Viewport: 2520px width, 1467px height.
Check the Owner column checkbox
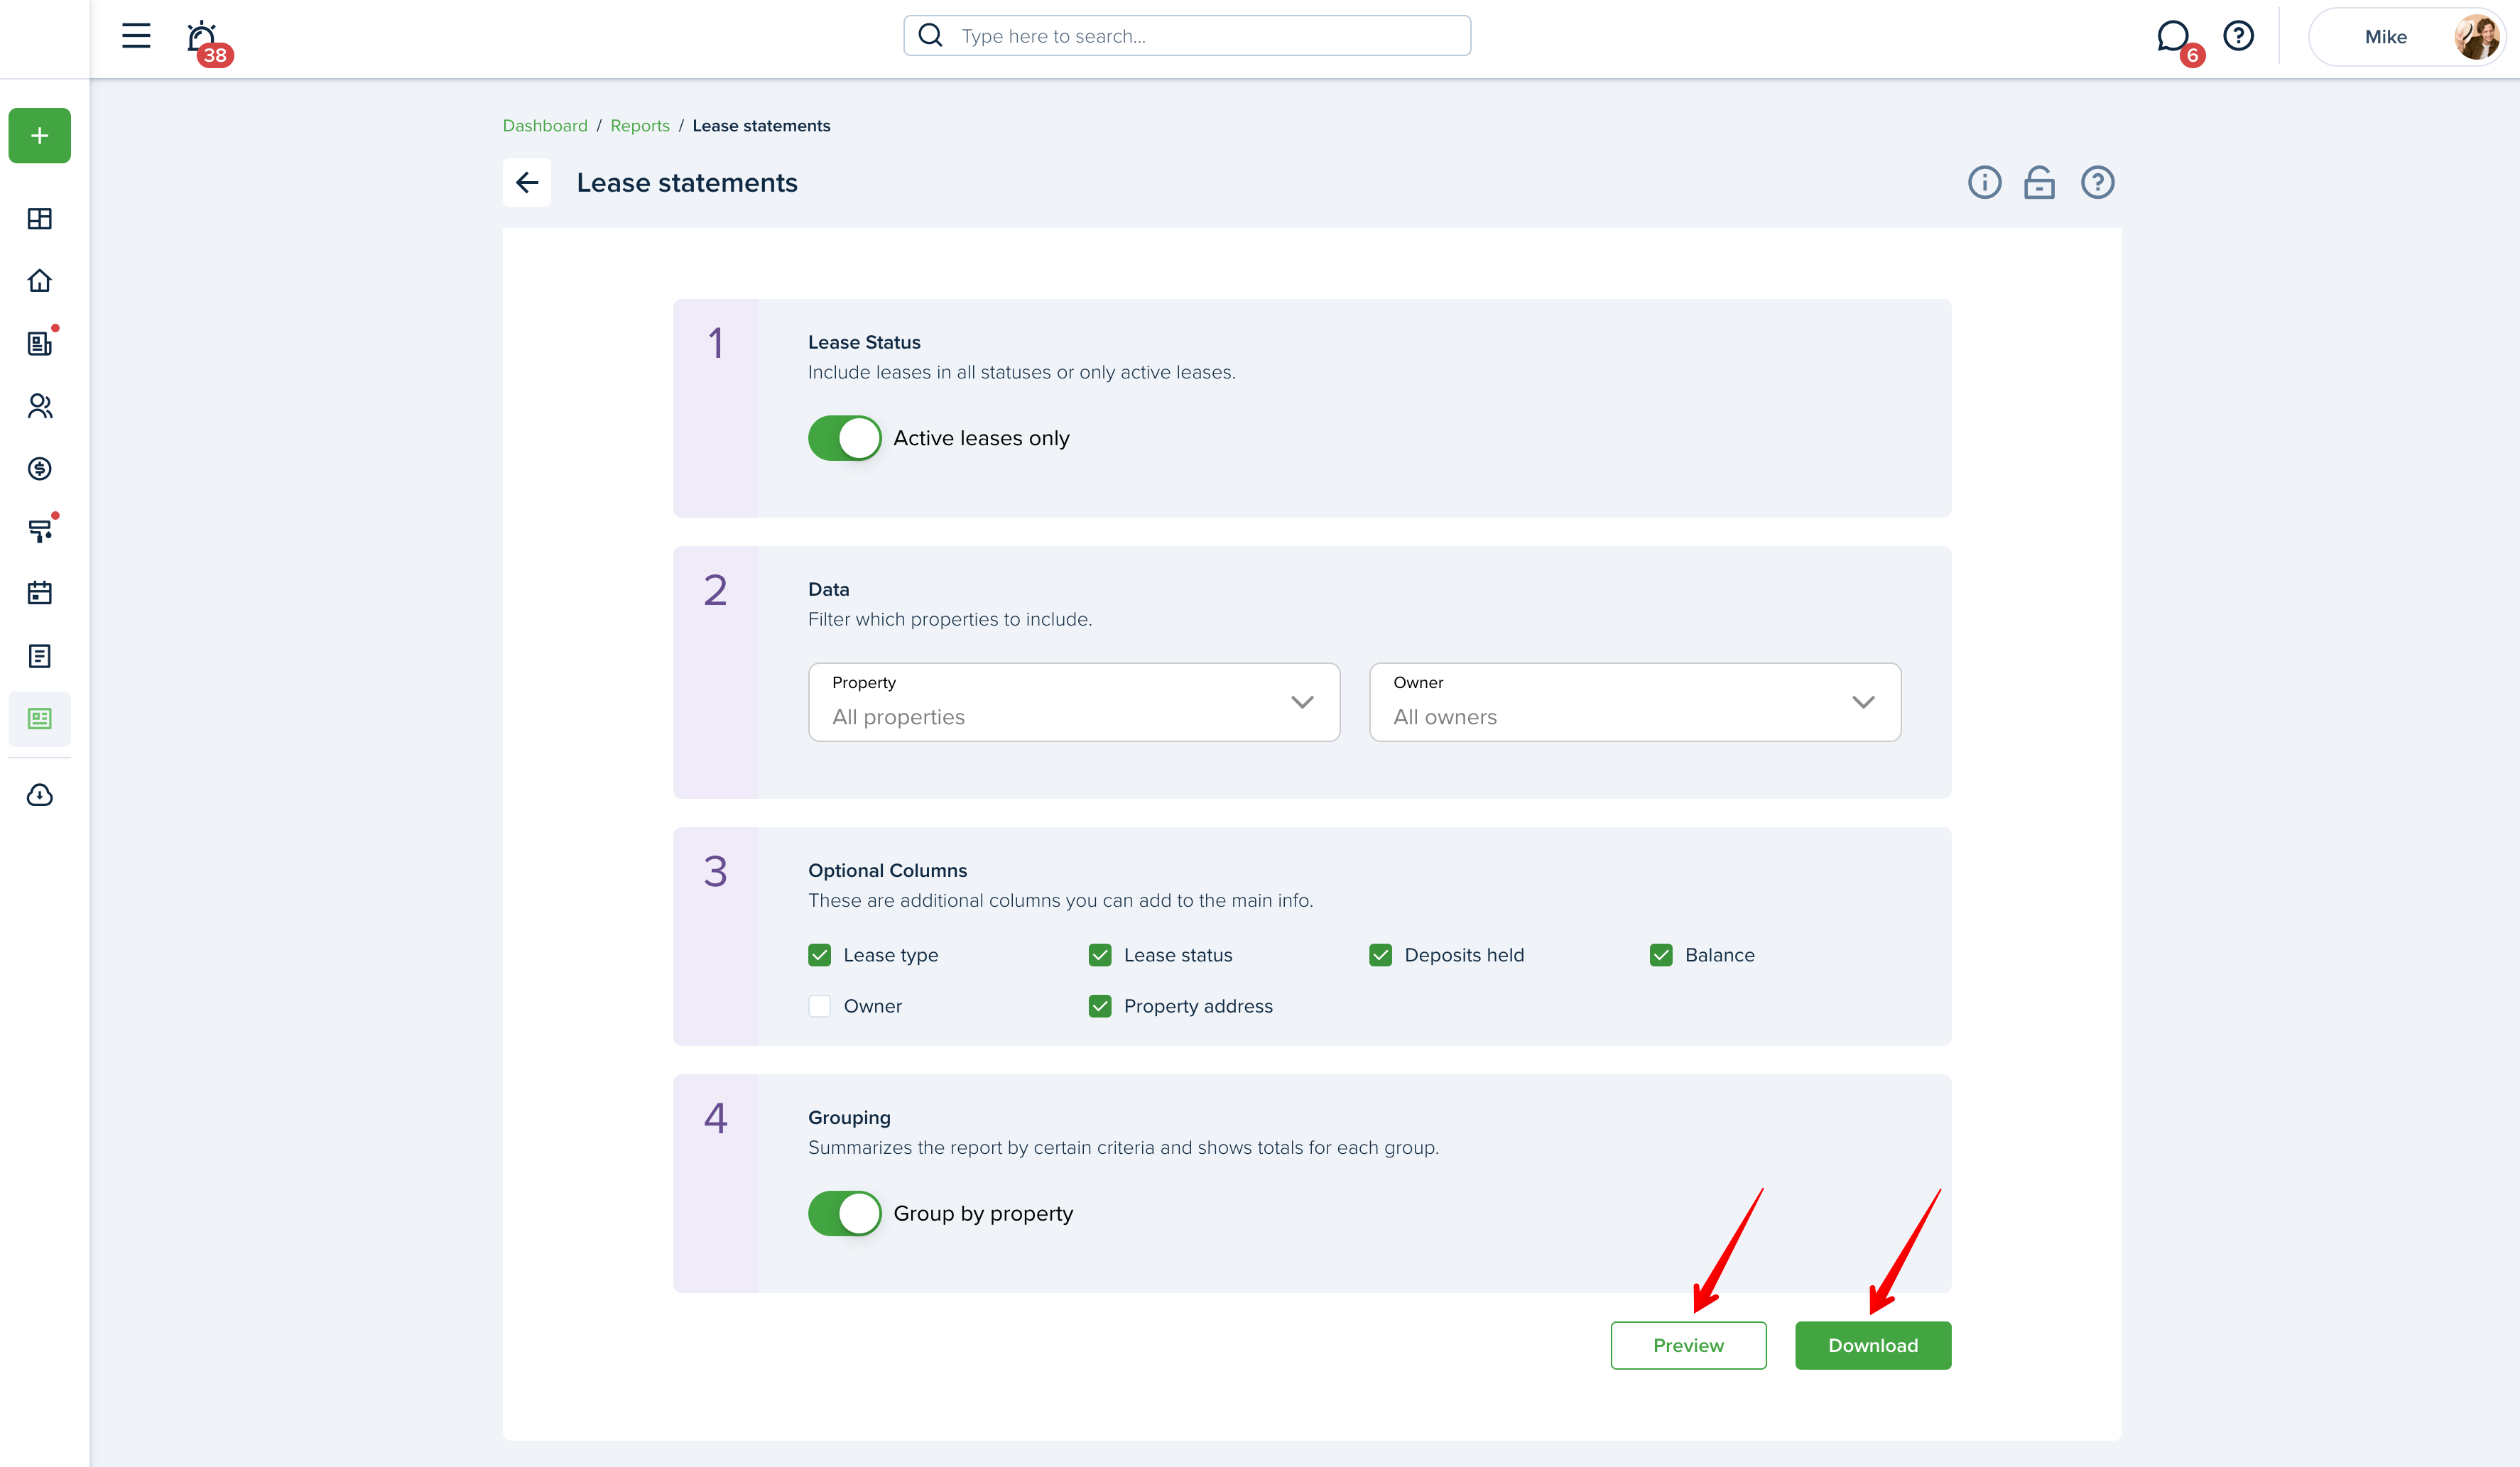click(819, 1006)
